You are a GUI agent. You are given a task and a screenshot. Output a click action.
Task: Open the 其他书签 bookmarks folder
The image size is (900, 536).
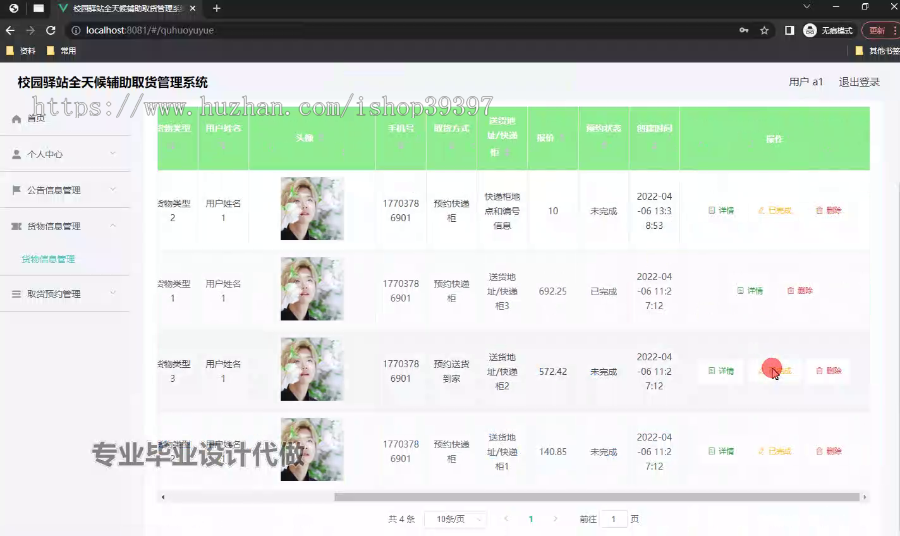pos(876,51)
